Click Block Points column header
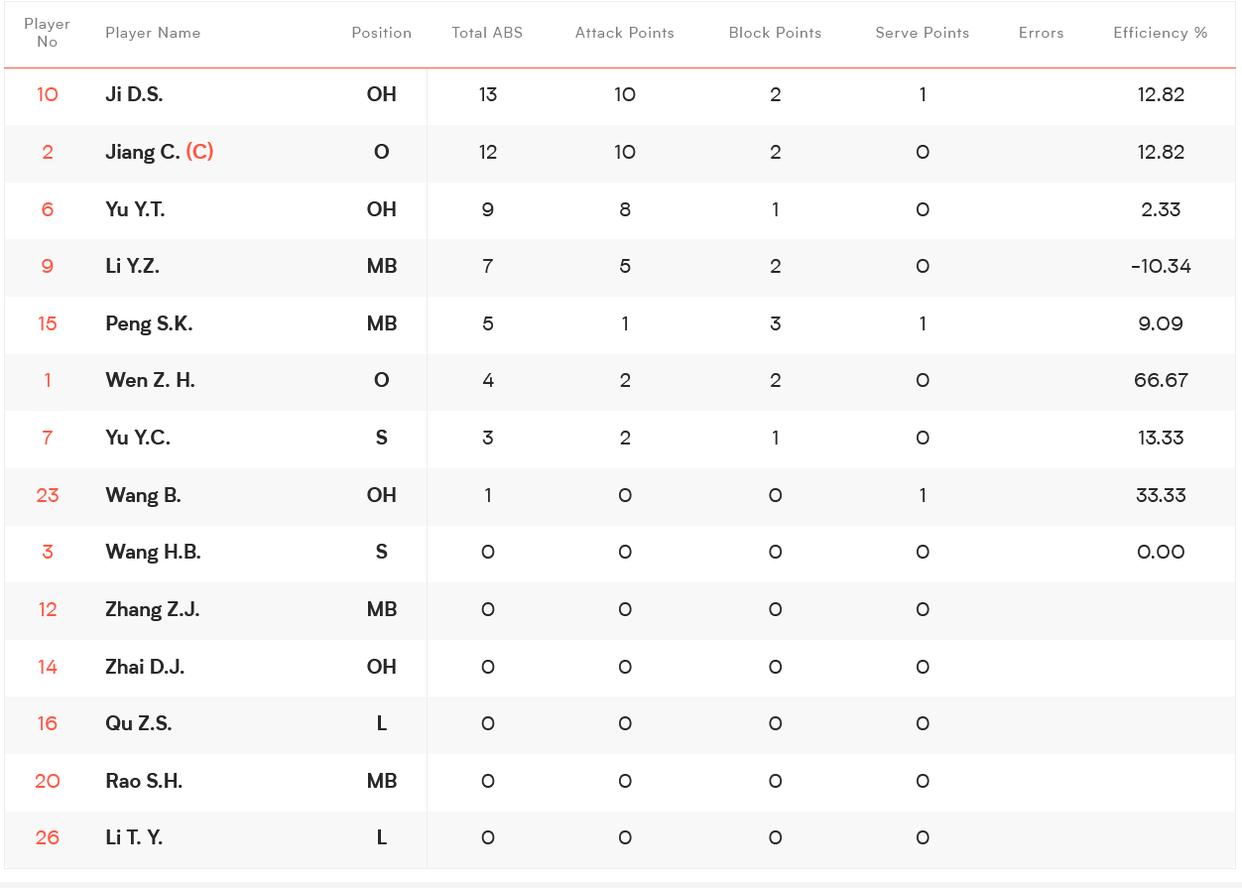Screen dimensions: 1242x888 775,33
